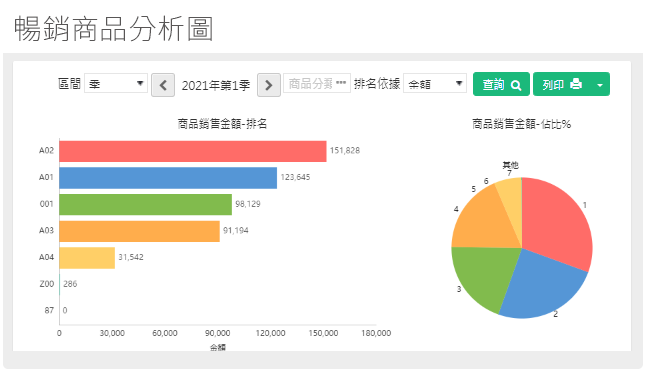
Task: Select the green 001 bar
Action: (x=145, y=205)
